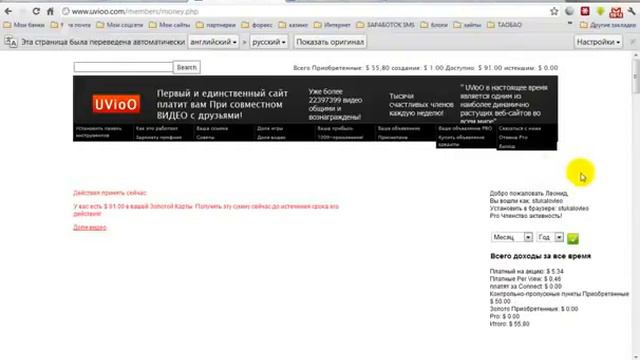The height and width of the screenshot is (360, 640).
Task: Open the "Установить панель инструментов" menu item
Action: 98,132
